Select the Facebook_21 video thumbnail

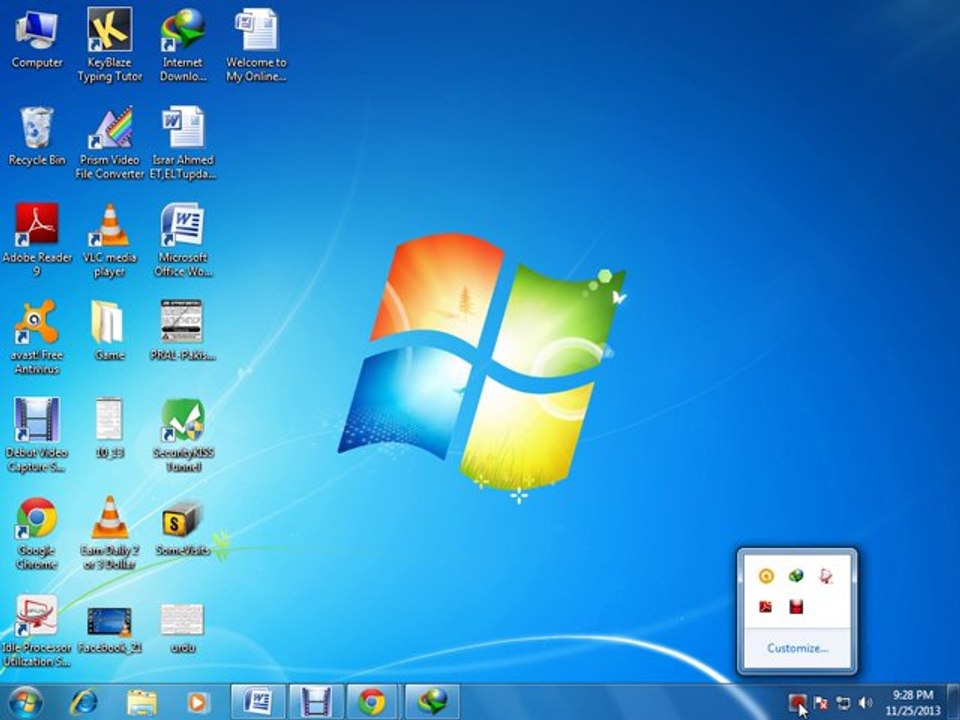(x=110, y=628)
